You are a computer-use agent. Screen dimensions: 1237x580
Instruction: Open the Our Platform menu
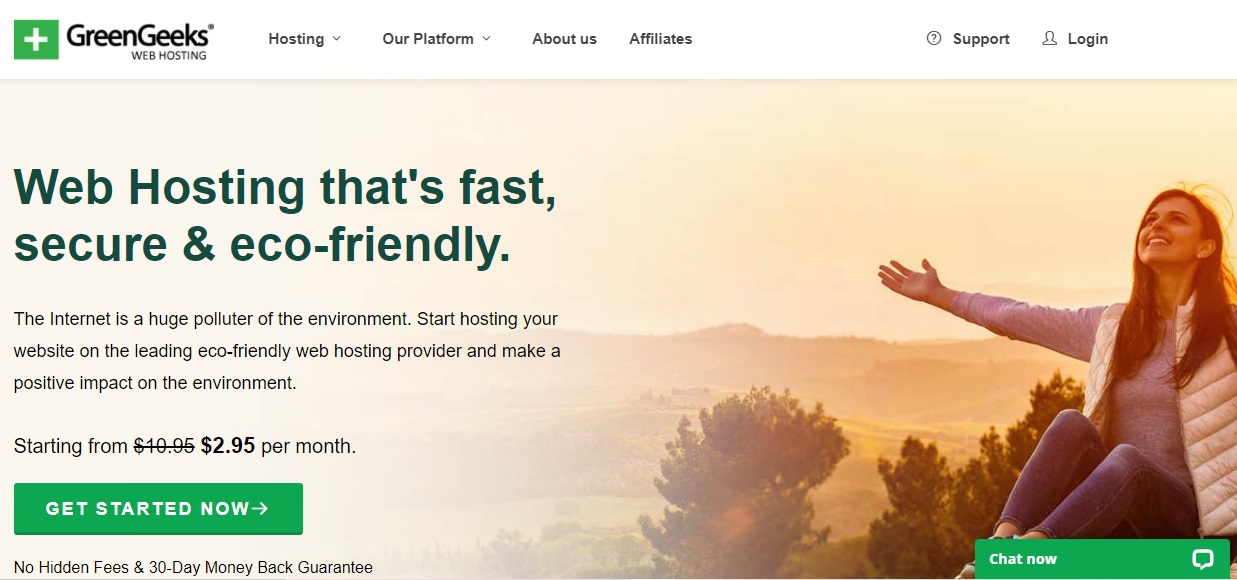tap(428, 39)
